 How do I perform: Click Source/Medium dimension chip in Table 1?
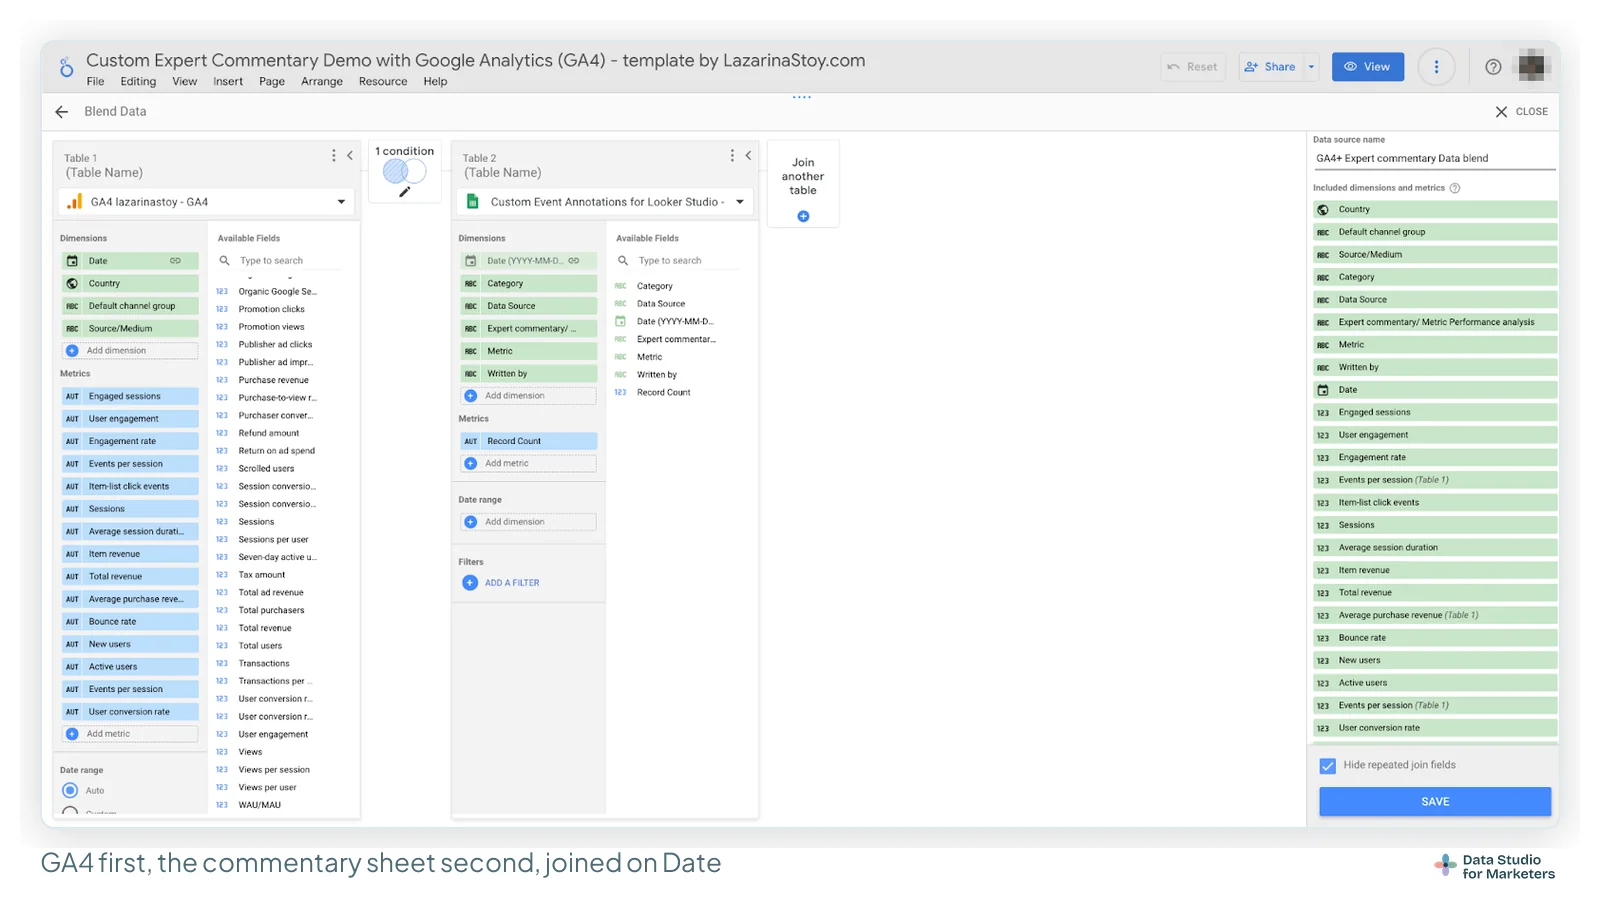[x=130, y=329]
